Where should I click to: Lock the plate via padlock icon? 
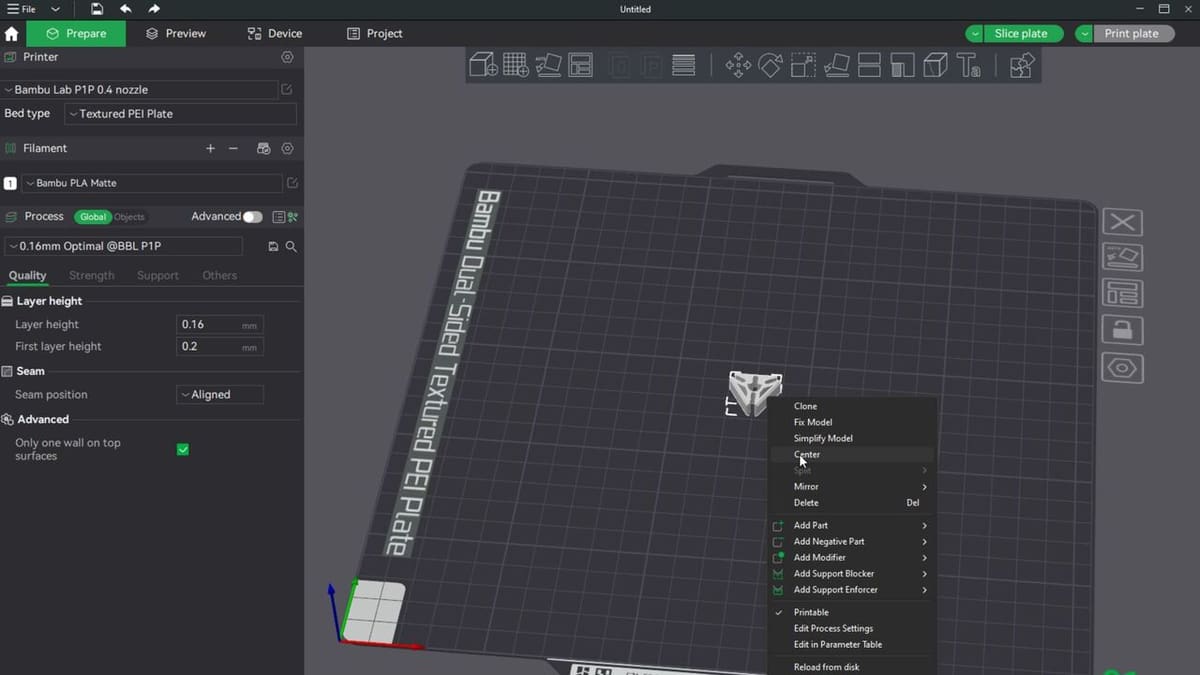click(x=1122, y=329)
